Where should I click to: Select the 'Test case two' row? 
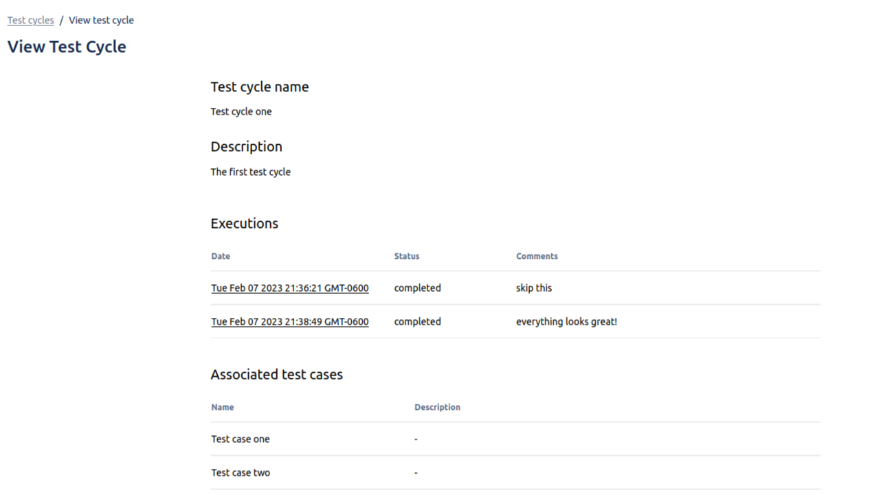pyautogui.click(x=240, y=473)
